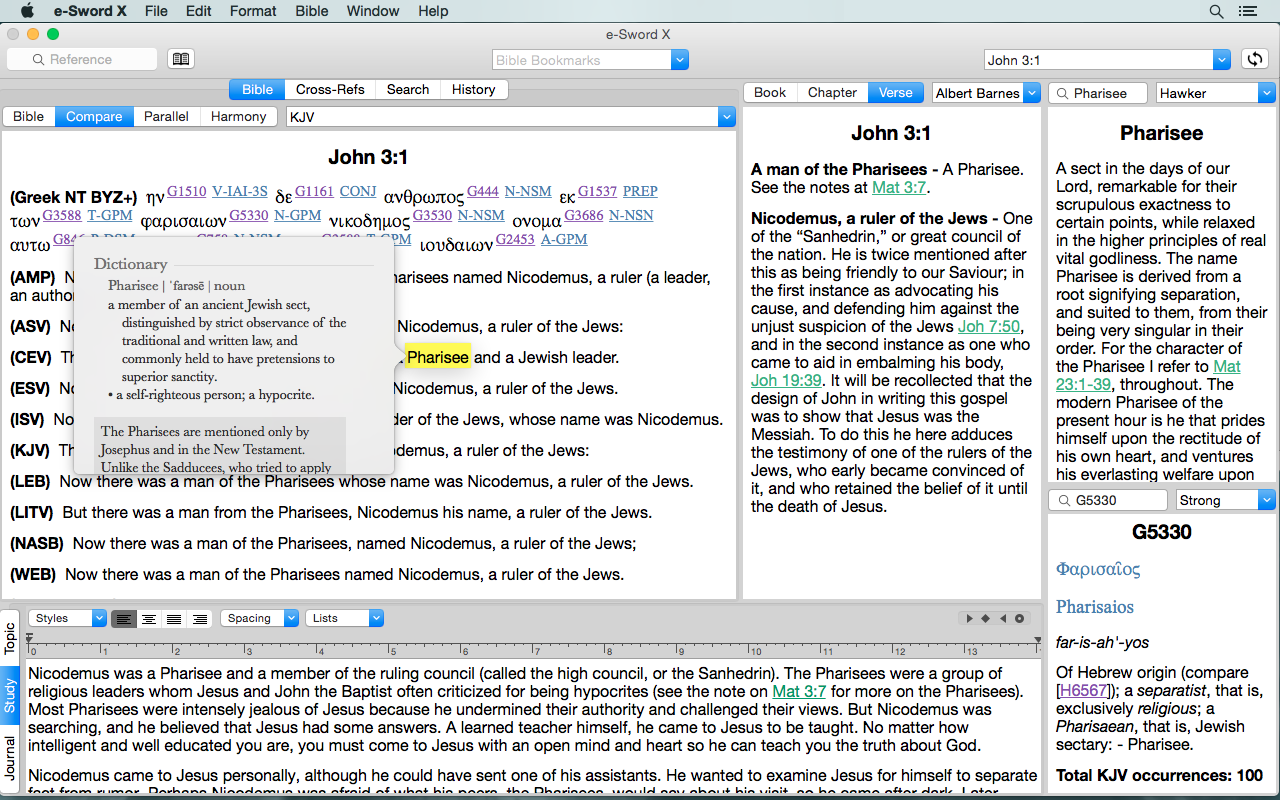
Task: Align text right in the editor
Action: tap(199, 619)
